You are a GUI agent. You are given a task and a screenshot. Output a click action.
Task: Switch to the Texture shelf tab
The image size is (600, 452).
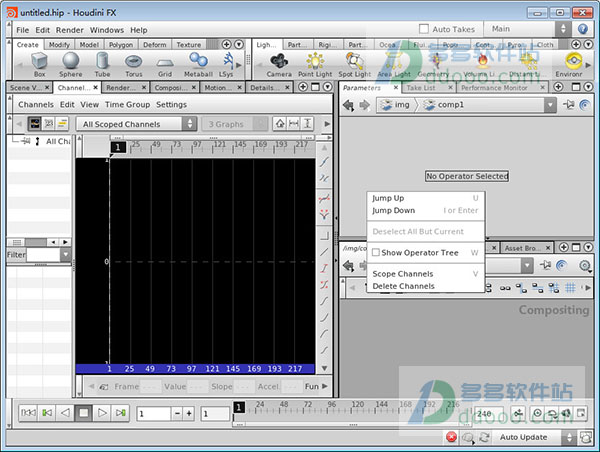pyautogui.click(x=189, y=45)
